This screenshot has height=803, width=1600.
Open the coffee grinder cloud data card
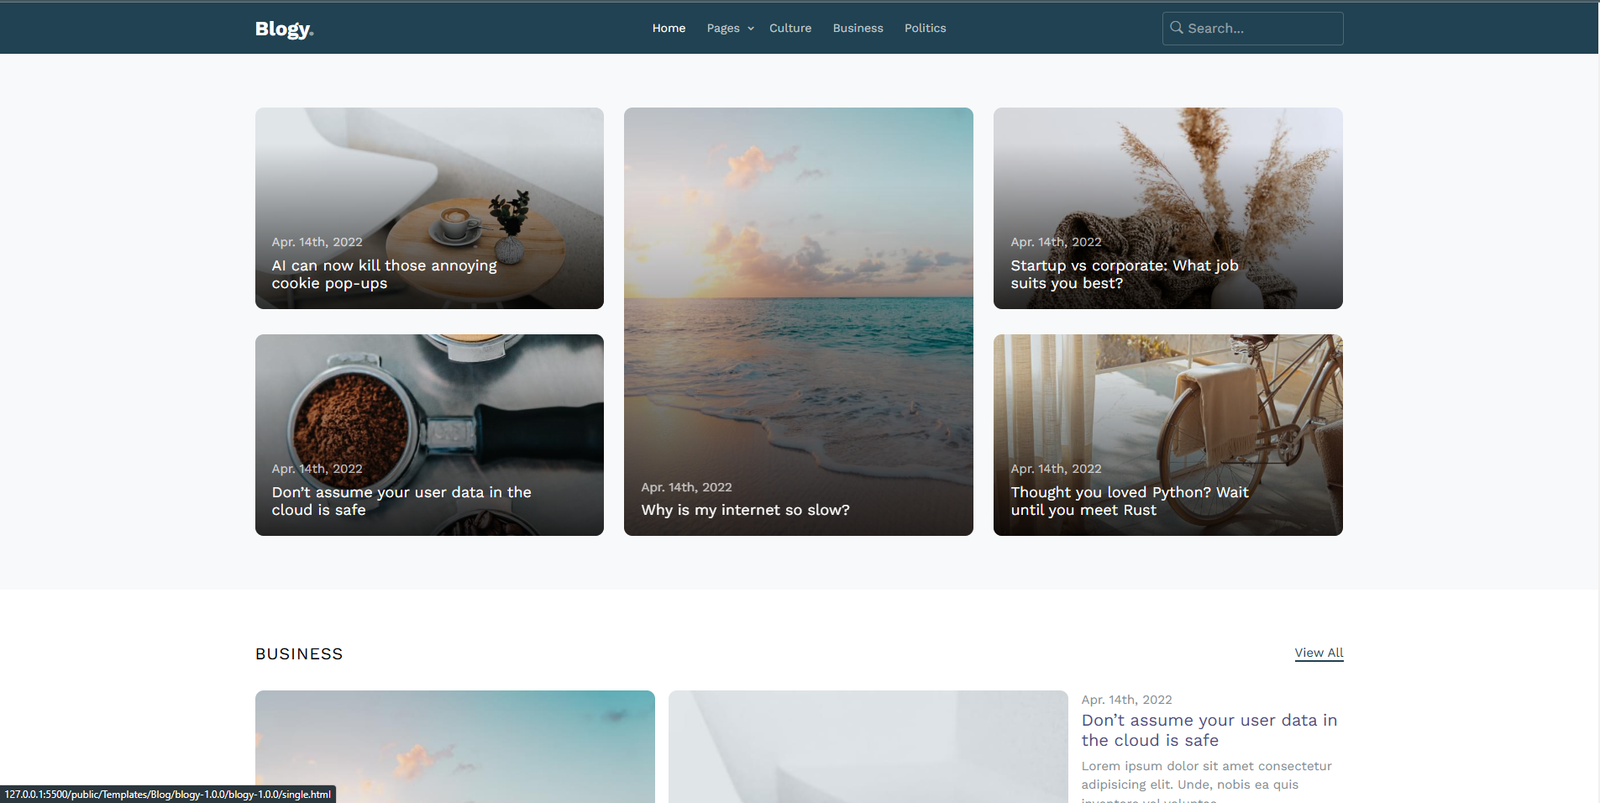pos(429,410)
